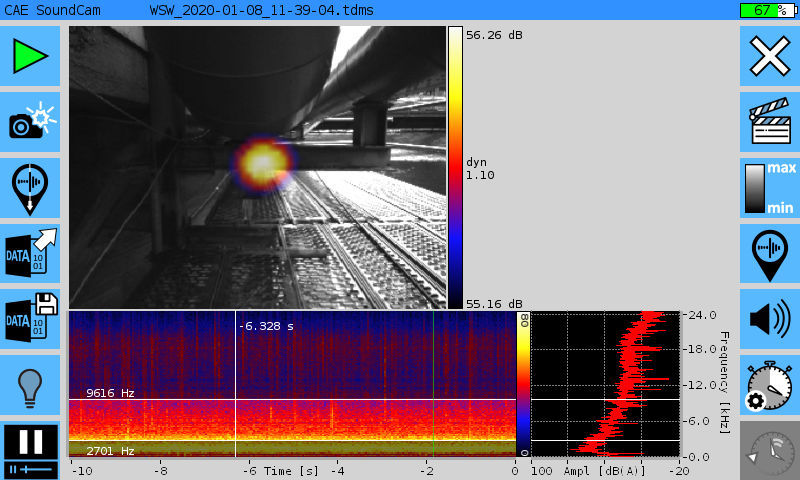Click the battery 67% indicator

pyautogui.click(x=763, y=10)
